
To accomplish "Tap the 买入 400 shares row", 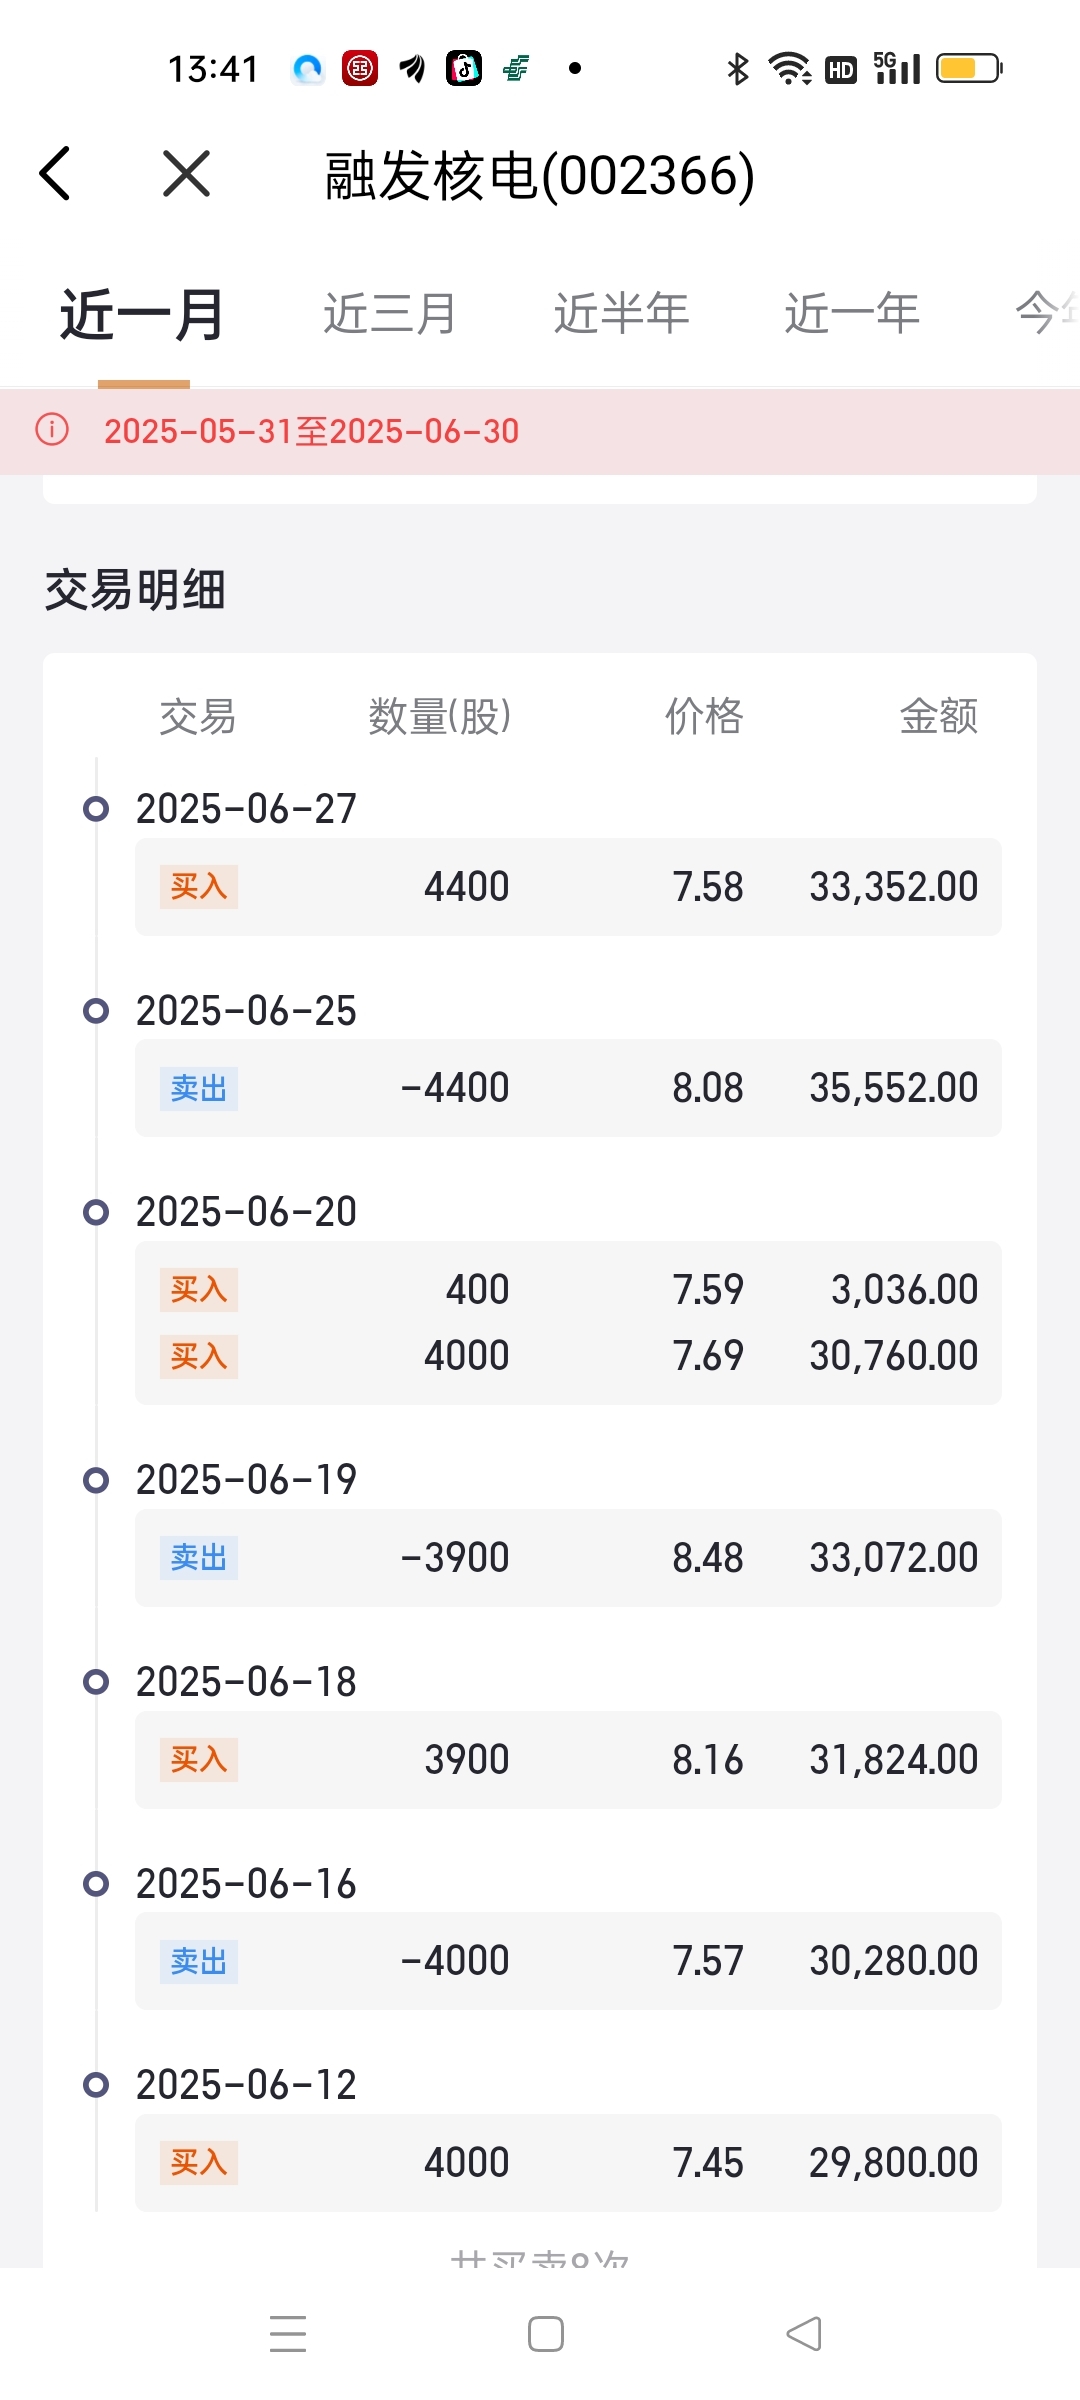I will (568, 1290).
